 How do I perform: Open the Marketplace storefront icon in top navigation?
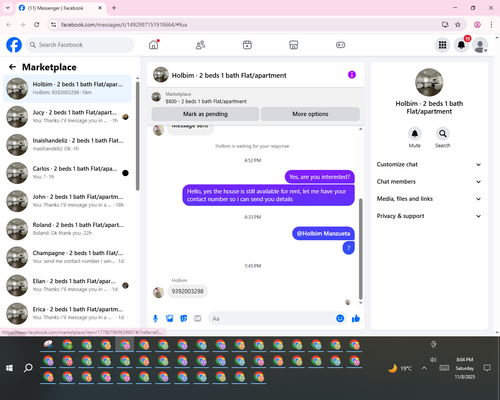294,45
